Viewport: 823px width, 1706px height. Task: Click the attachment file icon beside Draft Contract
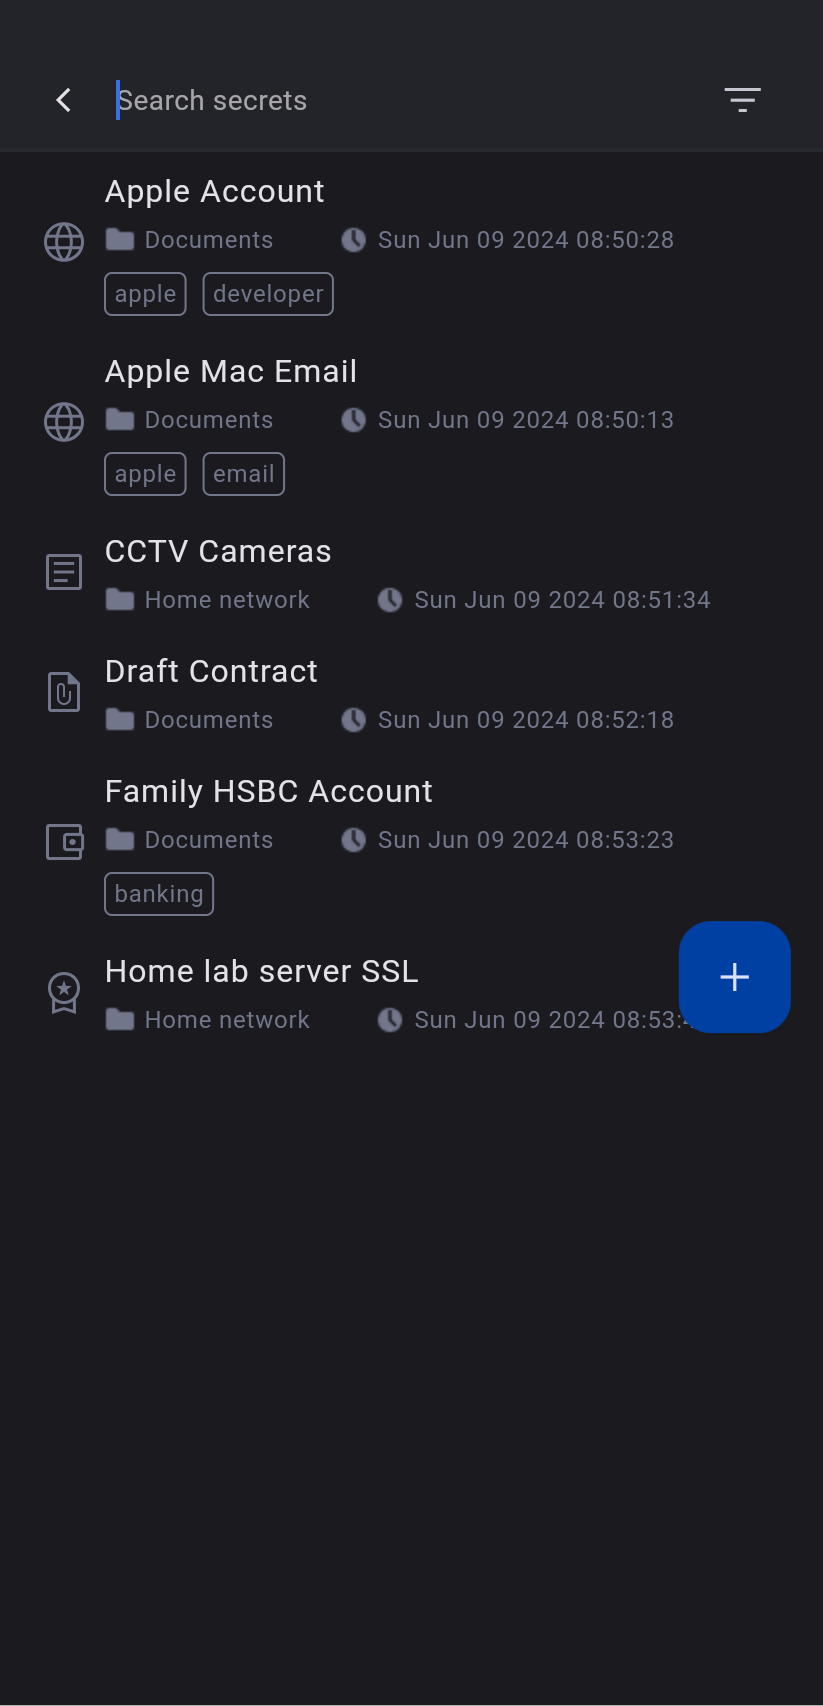(x=64, y=692)
